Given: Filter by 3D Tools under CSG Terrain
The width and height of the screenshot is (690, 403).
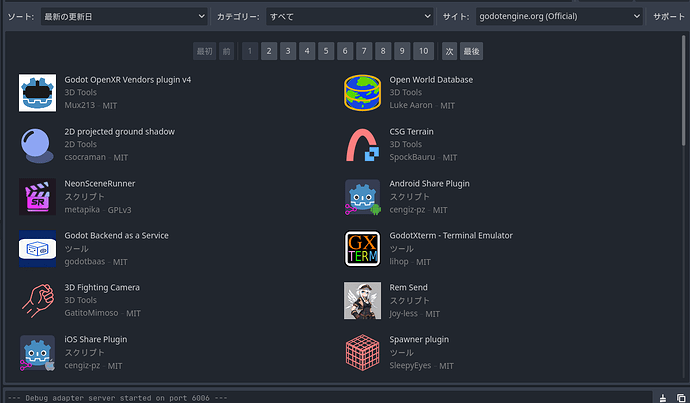Looking at the screenshot, I should [x=406, y=144].
